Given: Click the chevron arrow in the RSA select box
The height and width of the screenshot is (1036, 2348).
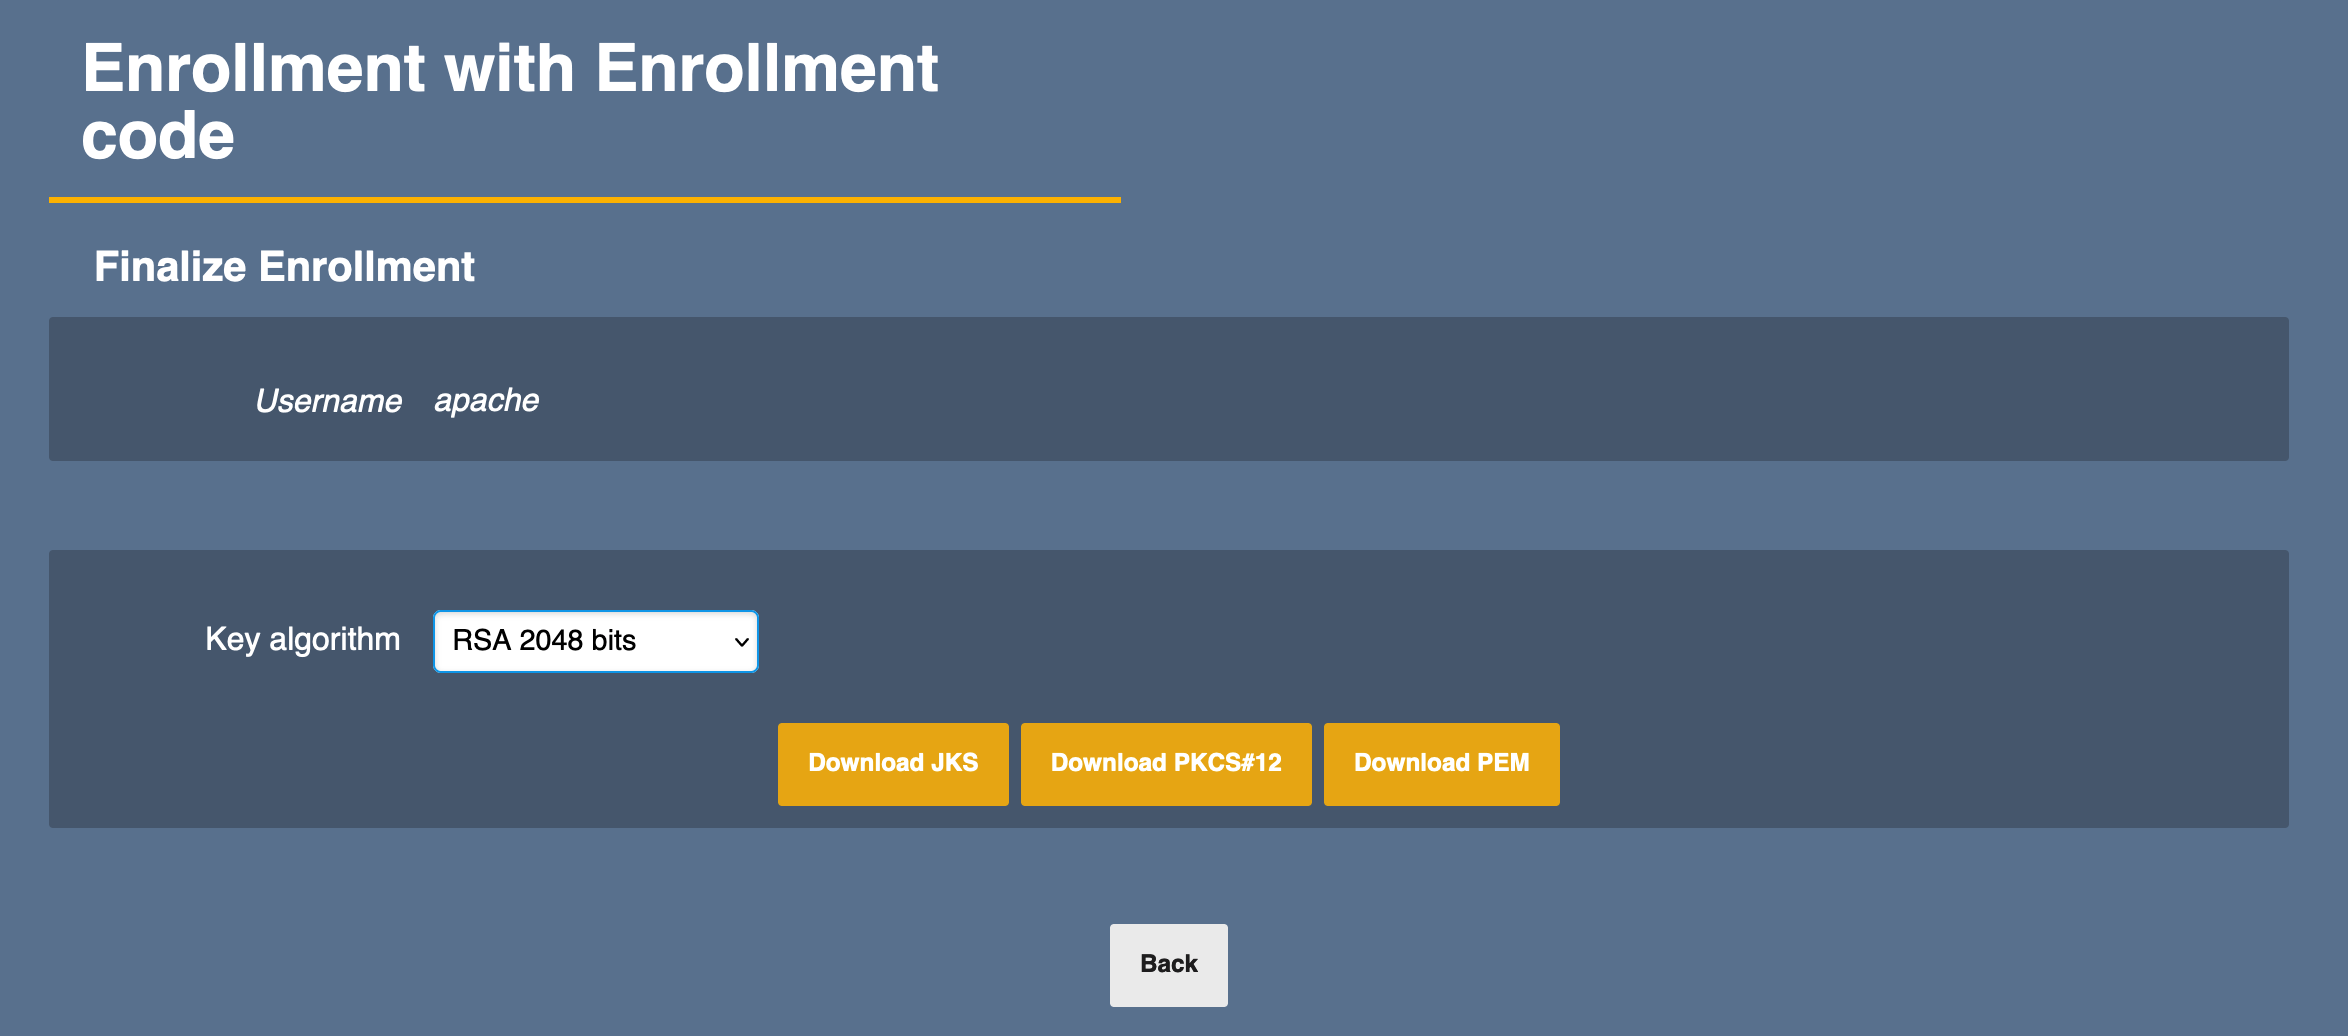Looking at the screenshot, I should (x=741, y=642).
